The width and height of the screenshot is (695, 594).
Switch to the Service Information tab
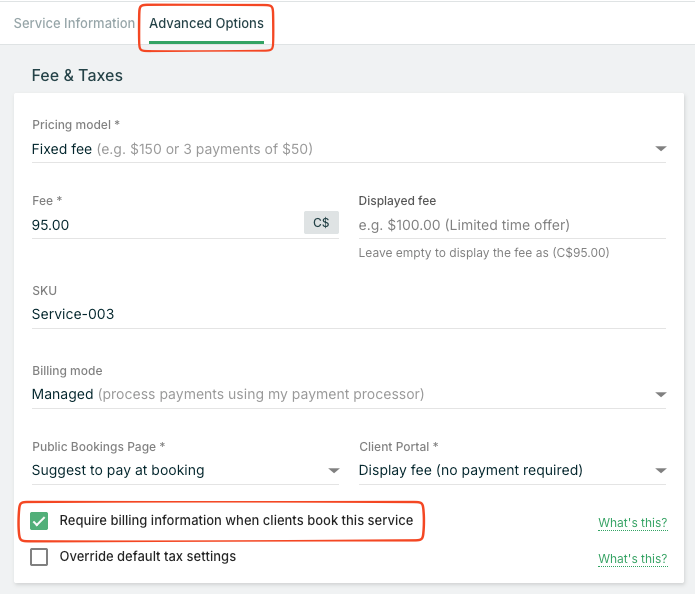coord(74,23)
